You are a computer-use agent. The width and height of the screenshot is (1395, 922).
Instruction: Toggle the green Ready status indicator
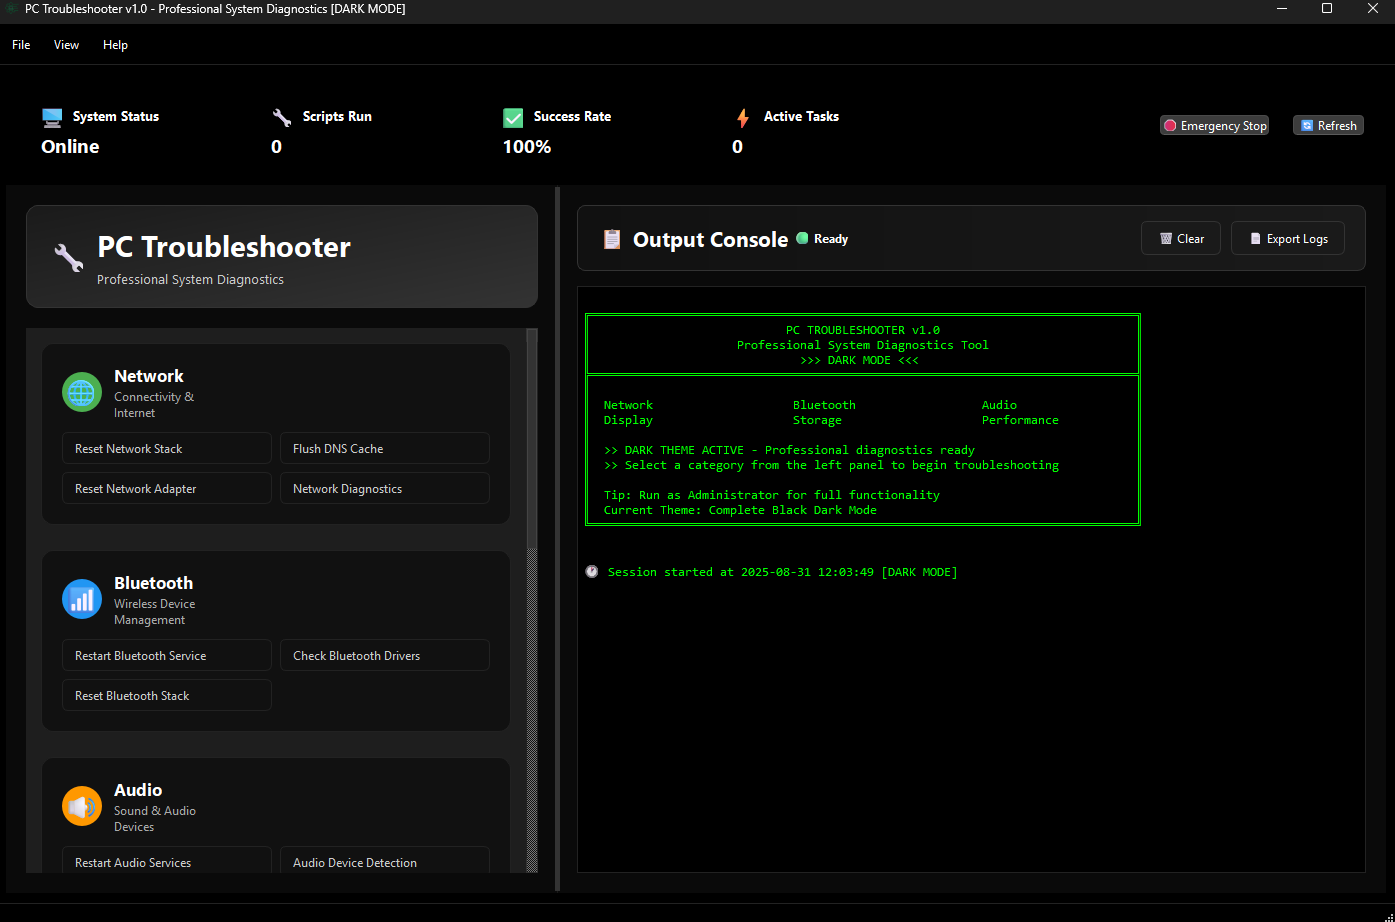point(802,239)
